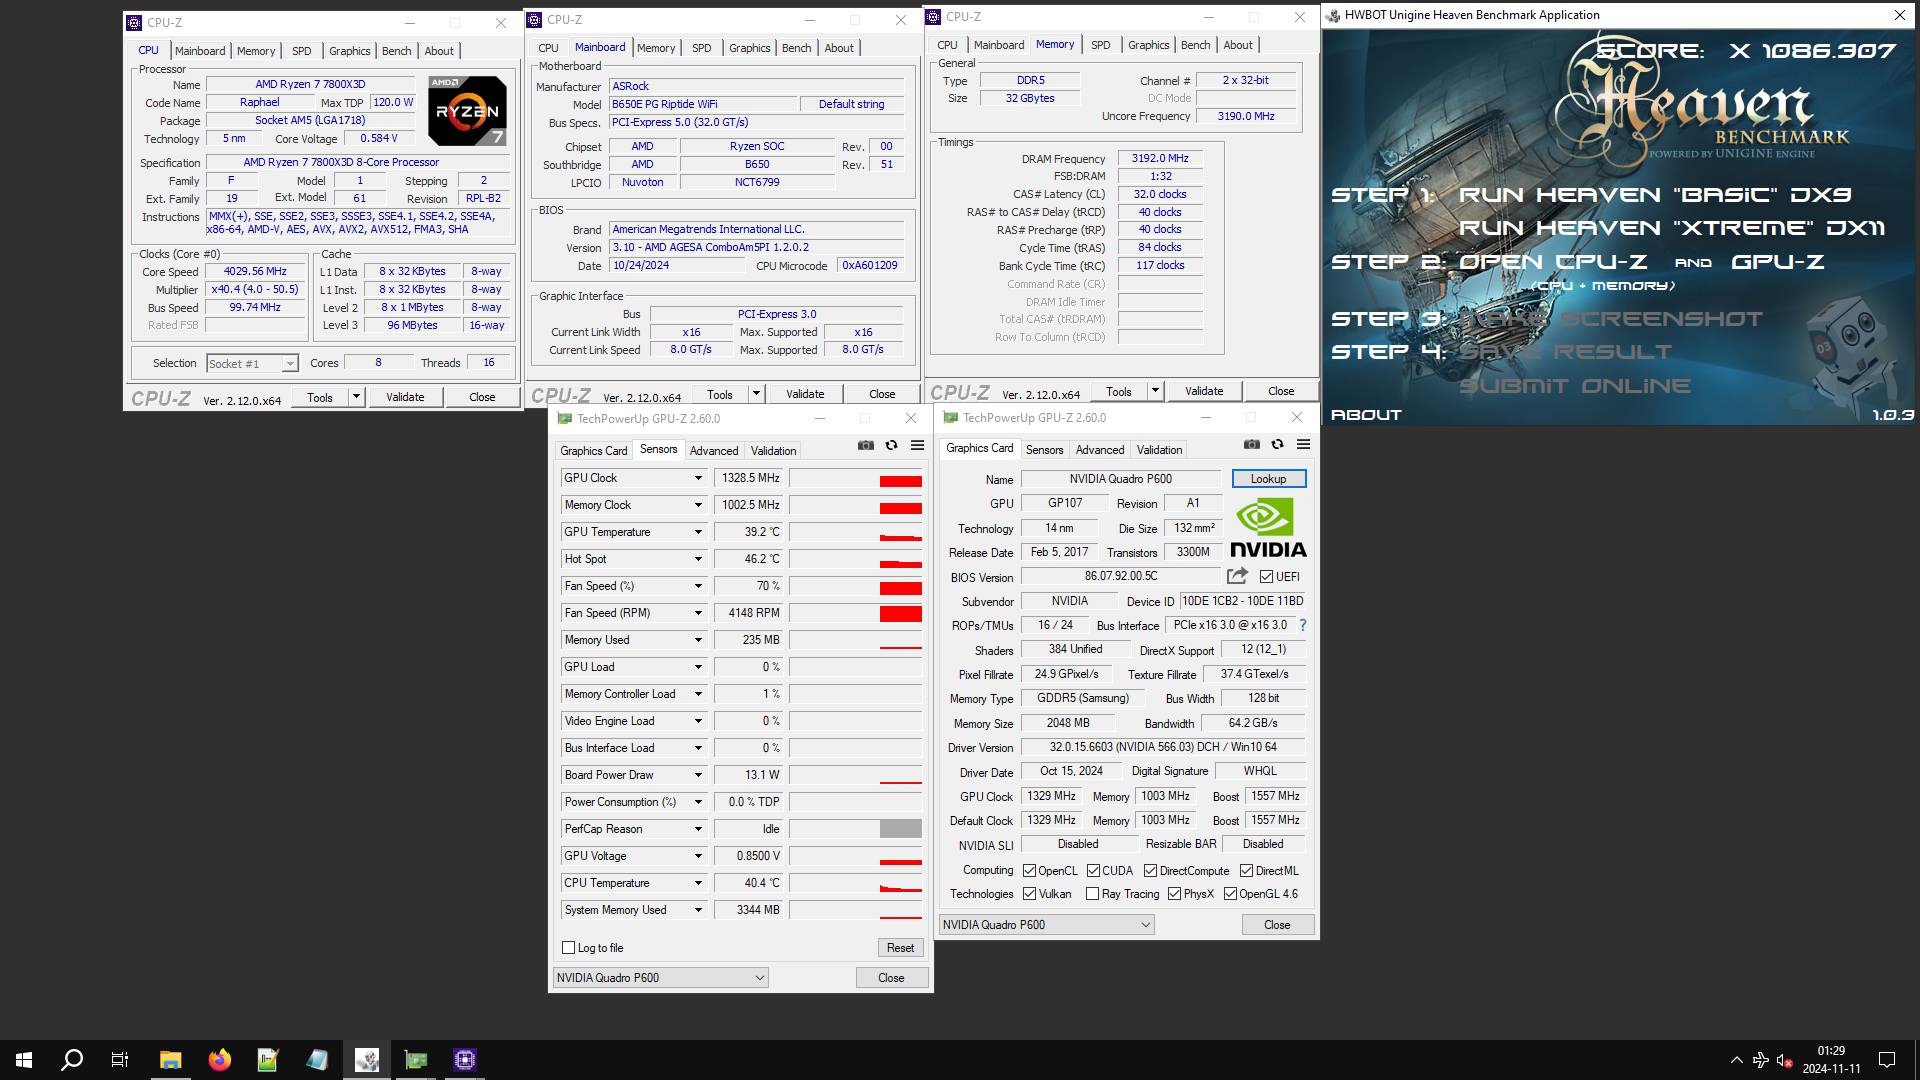
Task: Launch Firefox from the taskbar
Action: coord(219,1060)
